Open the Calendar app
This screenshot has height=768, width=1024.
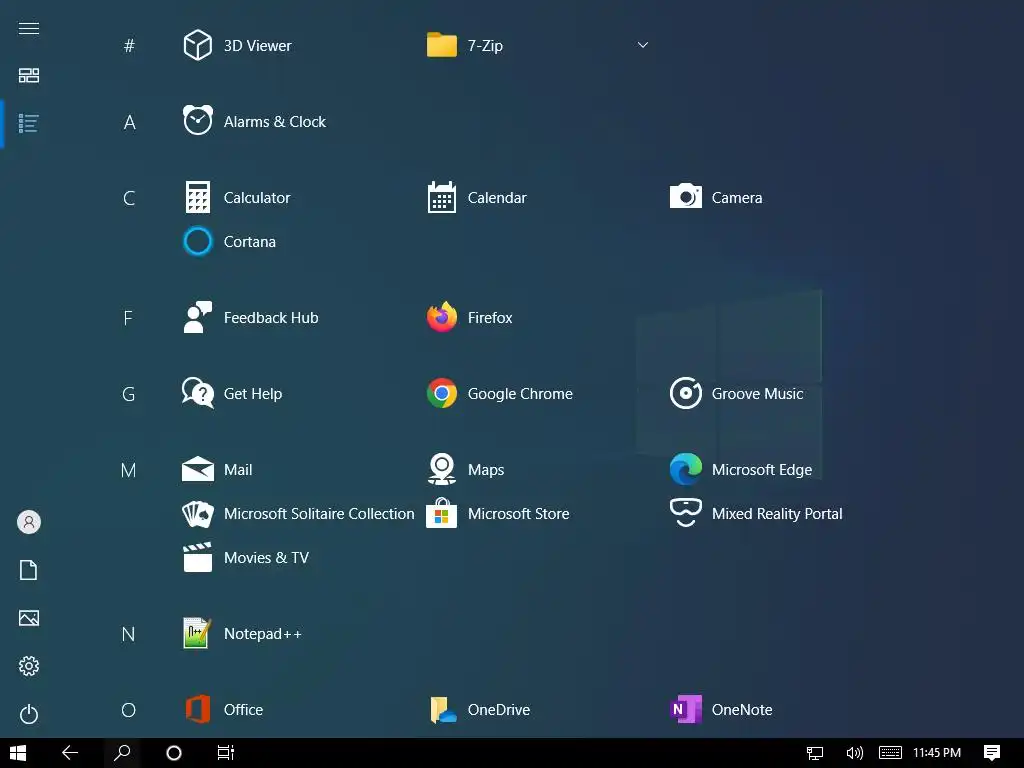(x=477, y=198)
